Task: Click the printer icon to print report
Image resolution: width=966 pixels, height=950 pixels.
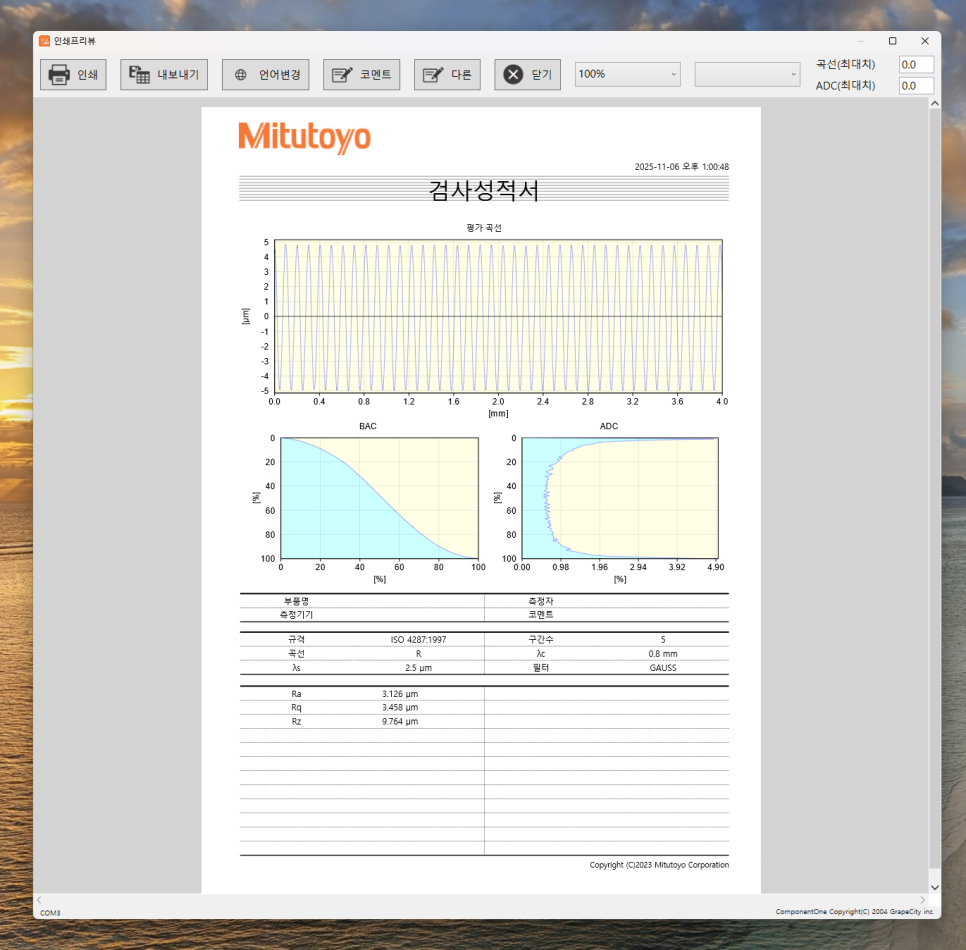Action: point(59,75)
